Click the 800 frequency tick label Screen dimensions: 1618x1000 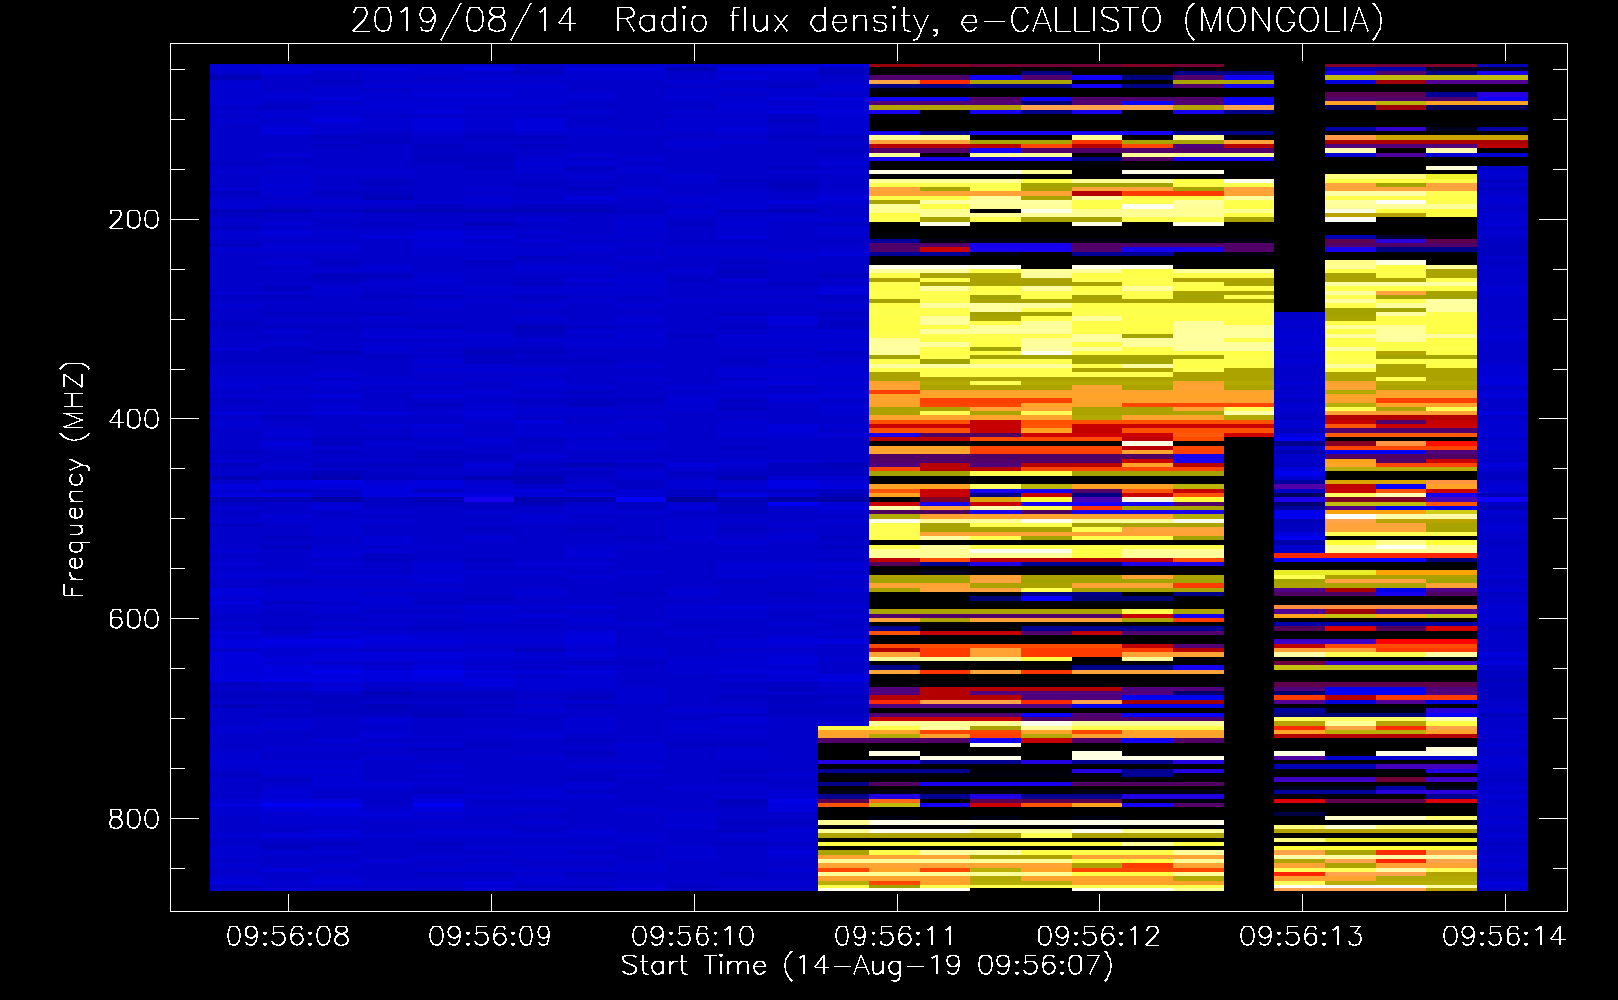click(x=134, y=819)
